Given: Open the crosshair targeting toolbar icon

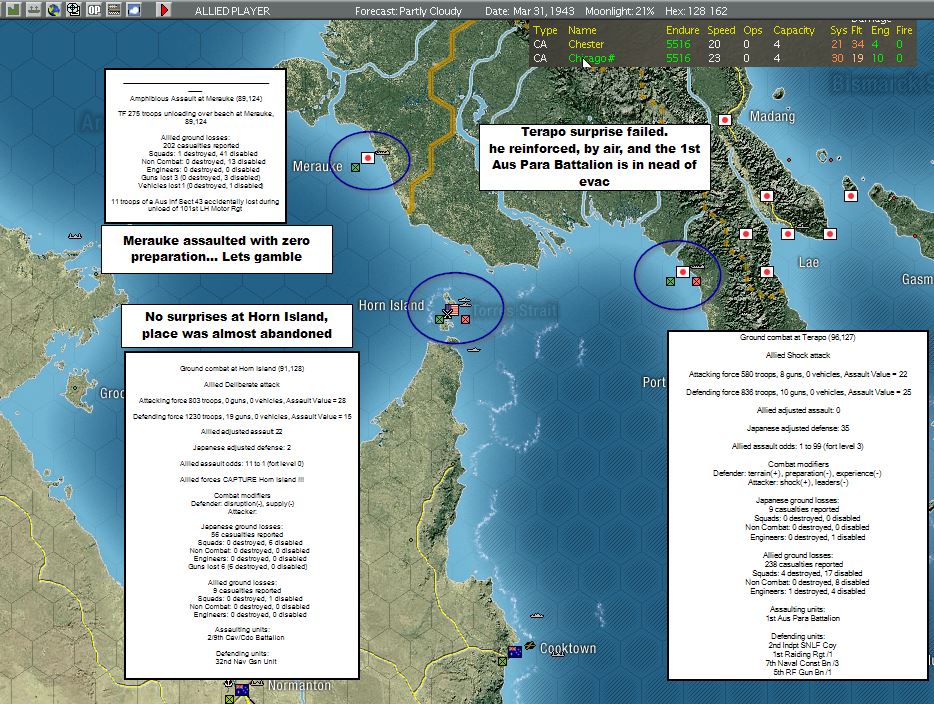Looking at the screenshot, I should point(74,10).
